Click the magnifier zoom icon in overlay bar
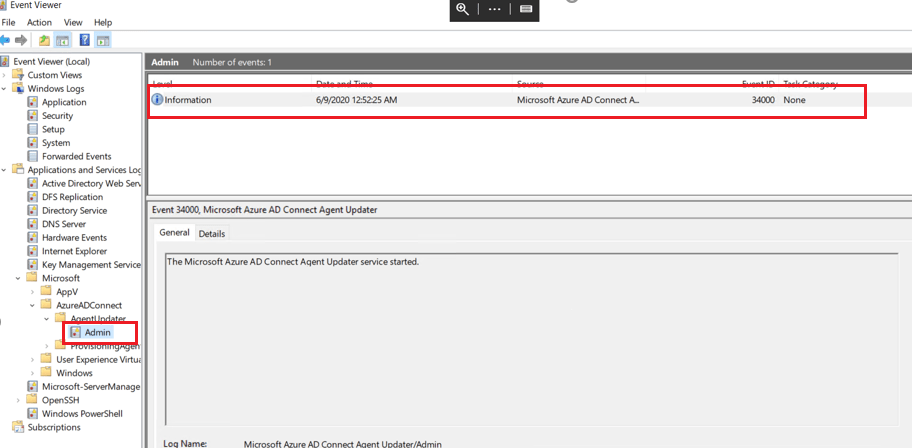912x448 pixels. coord(462,8)
